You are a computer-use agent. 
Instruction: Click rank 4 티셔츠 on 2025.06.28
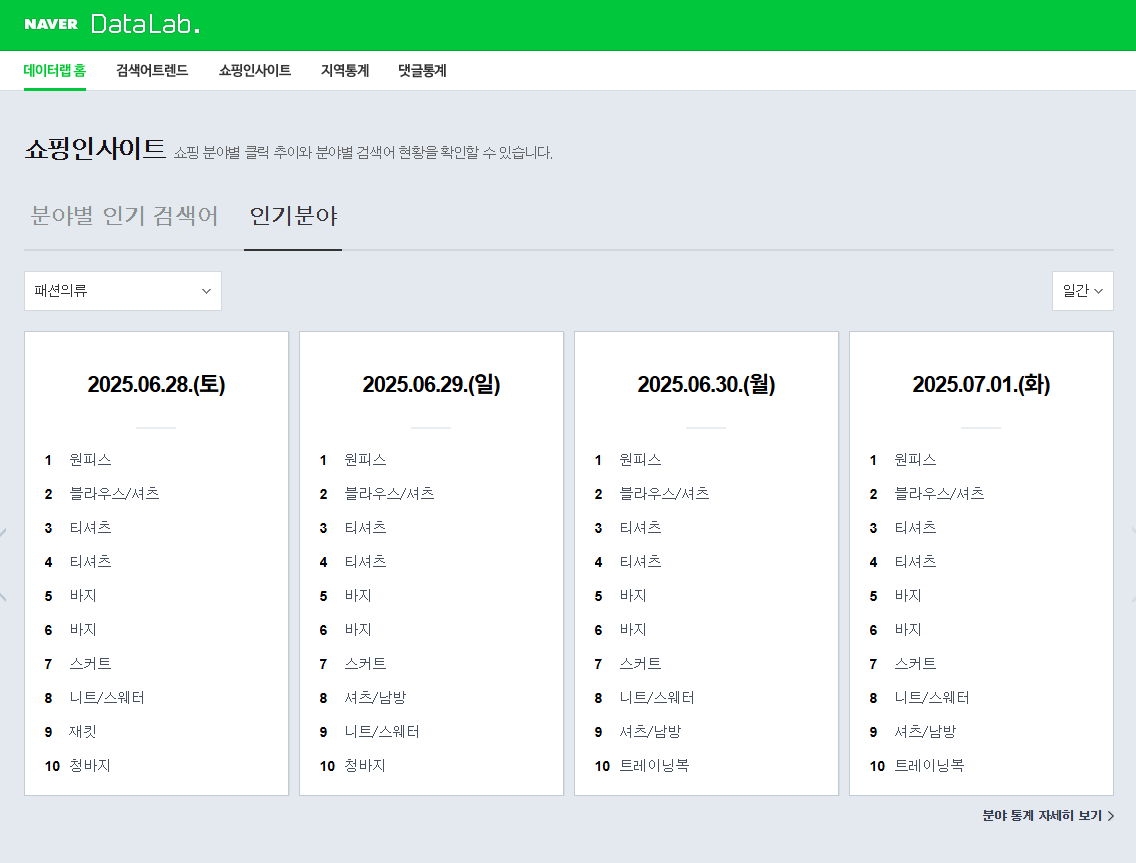coord(90,562)
